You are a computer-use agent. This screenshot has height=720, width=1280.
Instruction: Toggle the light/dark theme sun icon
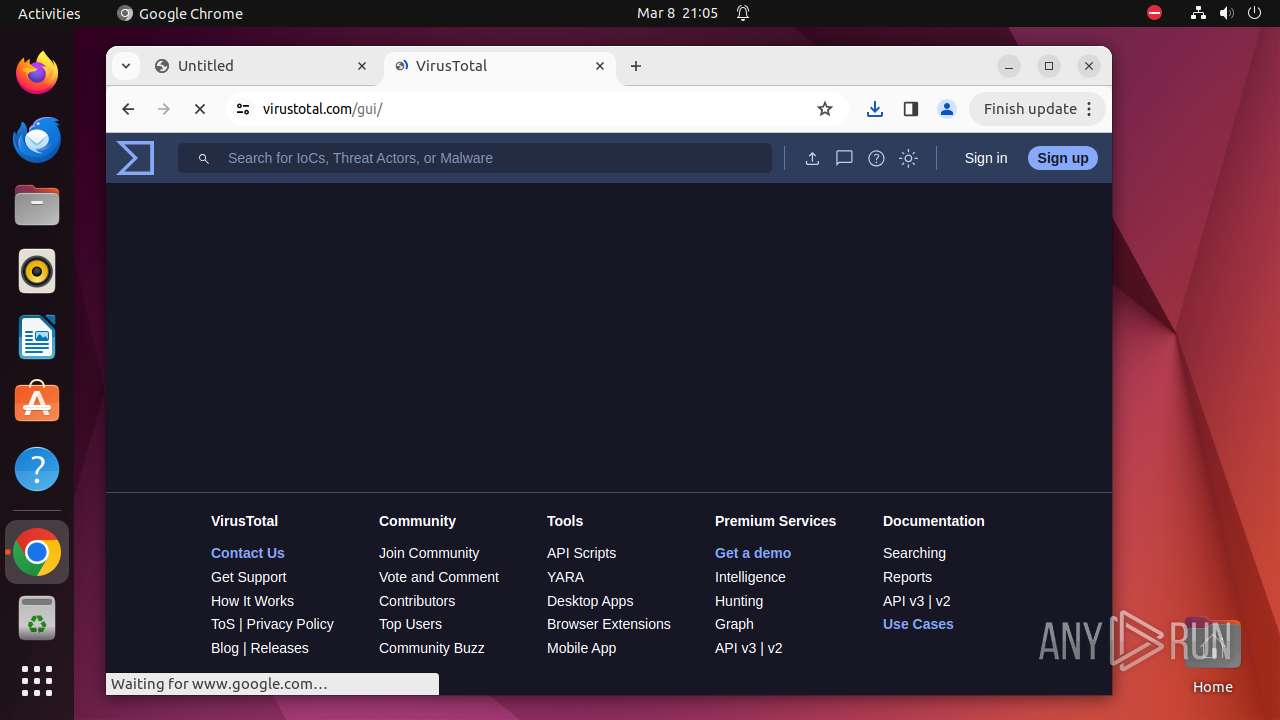click(908, 158)
